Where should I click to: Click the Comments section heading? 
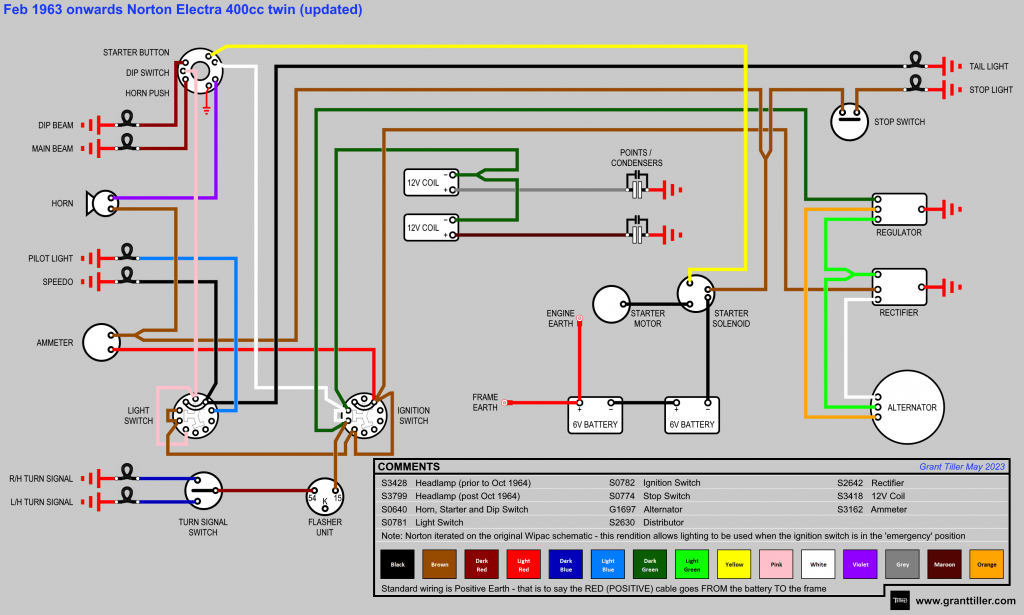point(409,467)
